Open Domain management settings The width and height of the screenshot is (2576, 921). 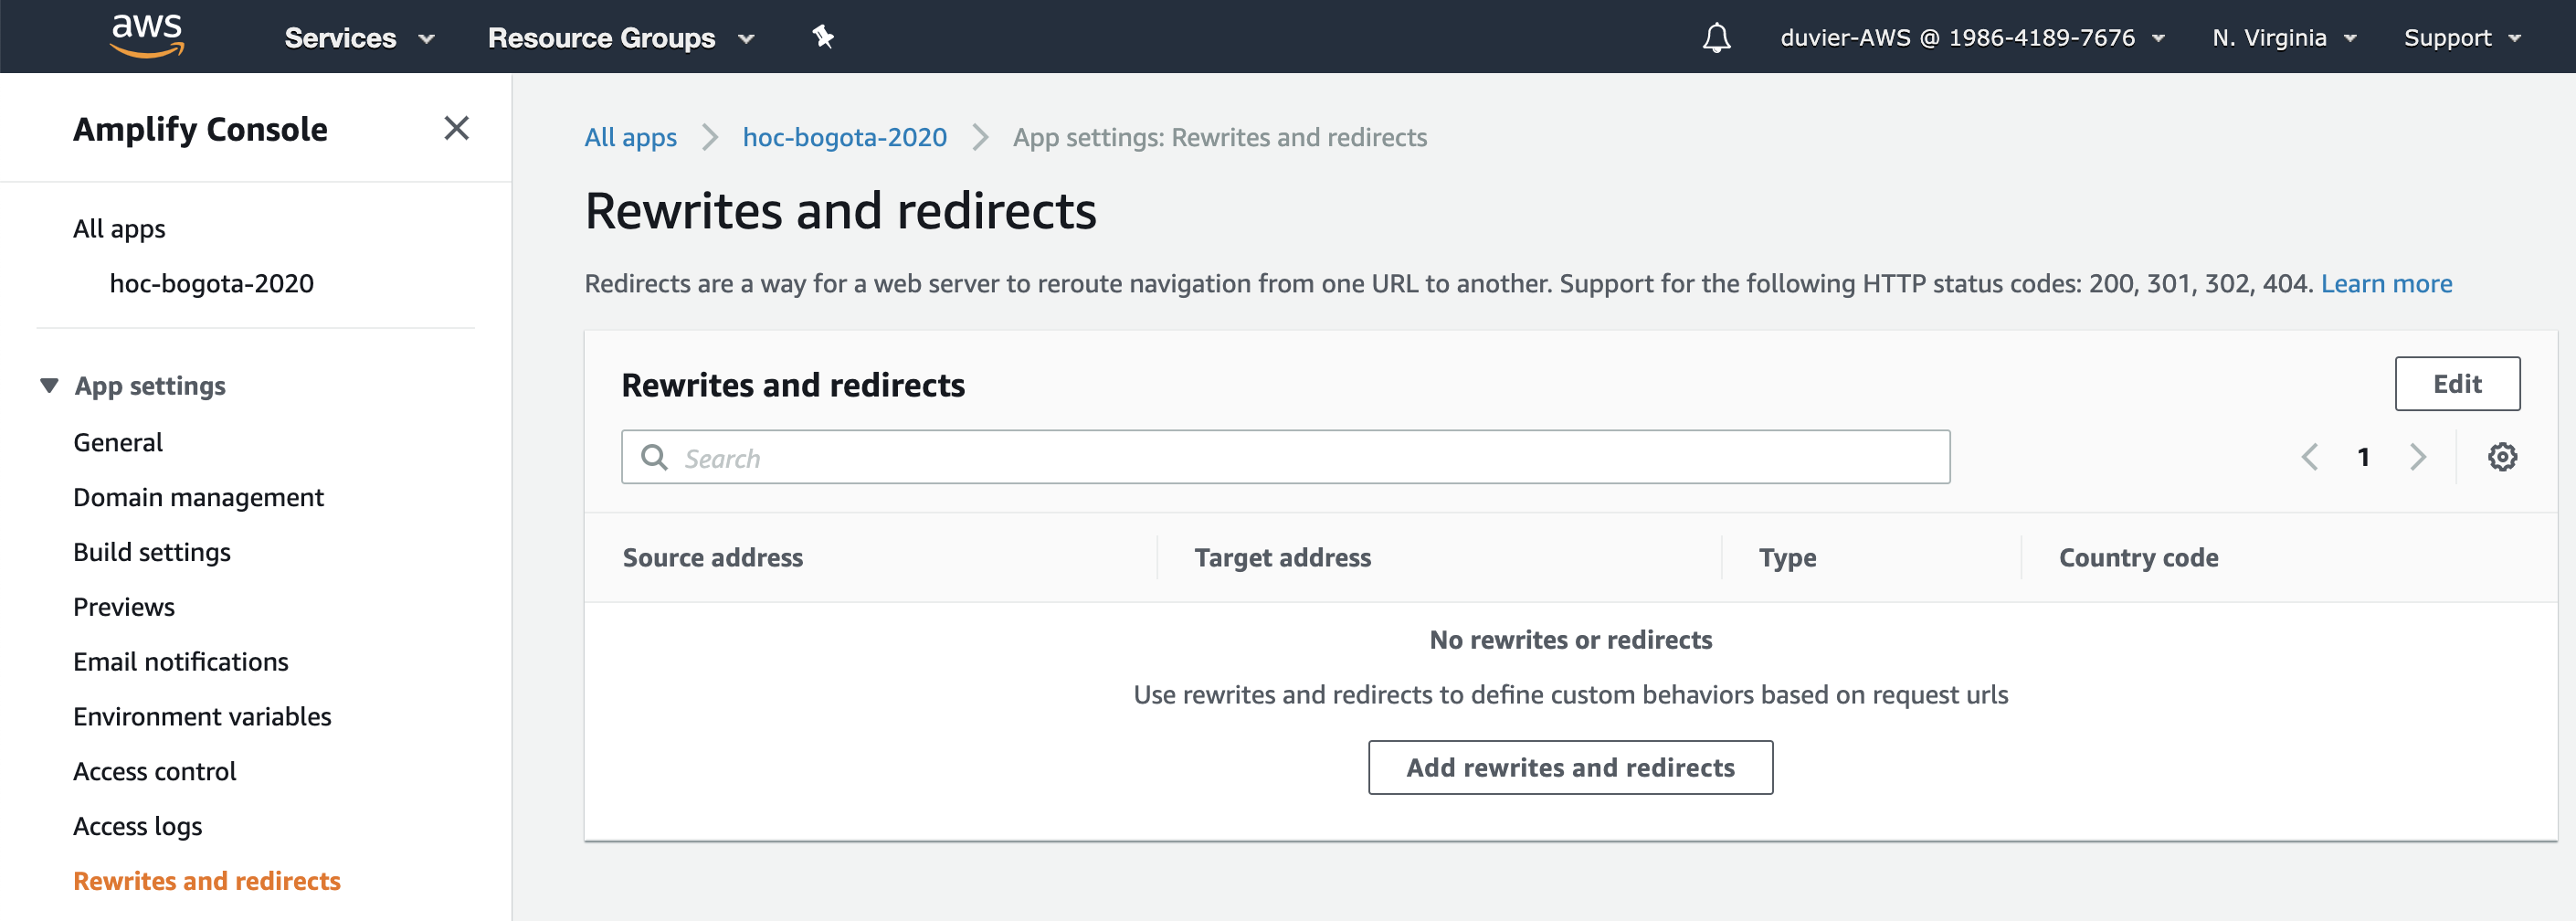click(198, 498)
